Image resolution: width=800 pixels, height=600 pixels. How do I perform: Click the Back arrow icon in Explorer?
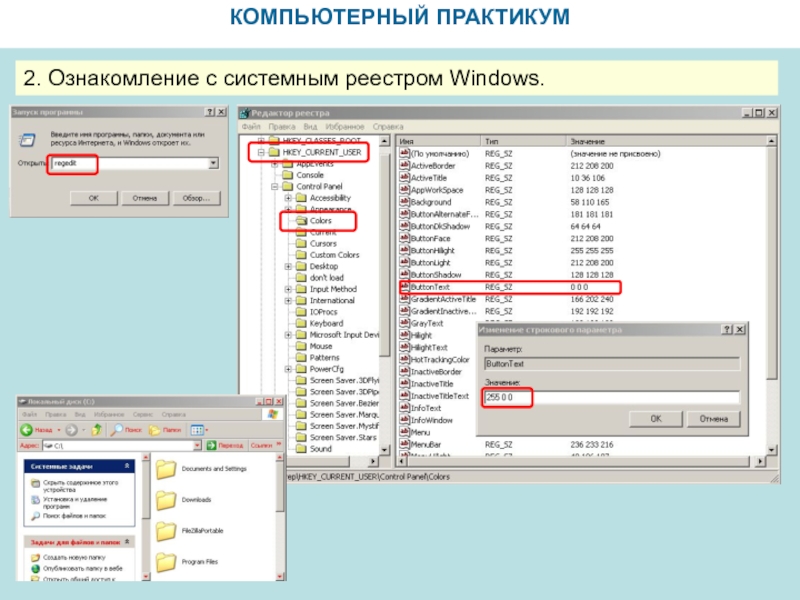tap(28, 429)
